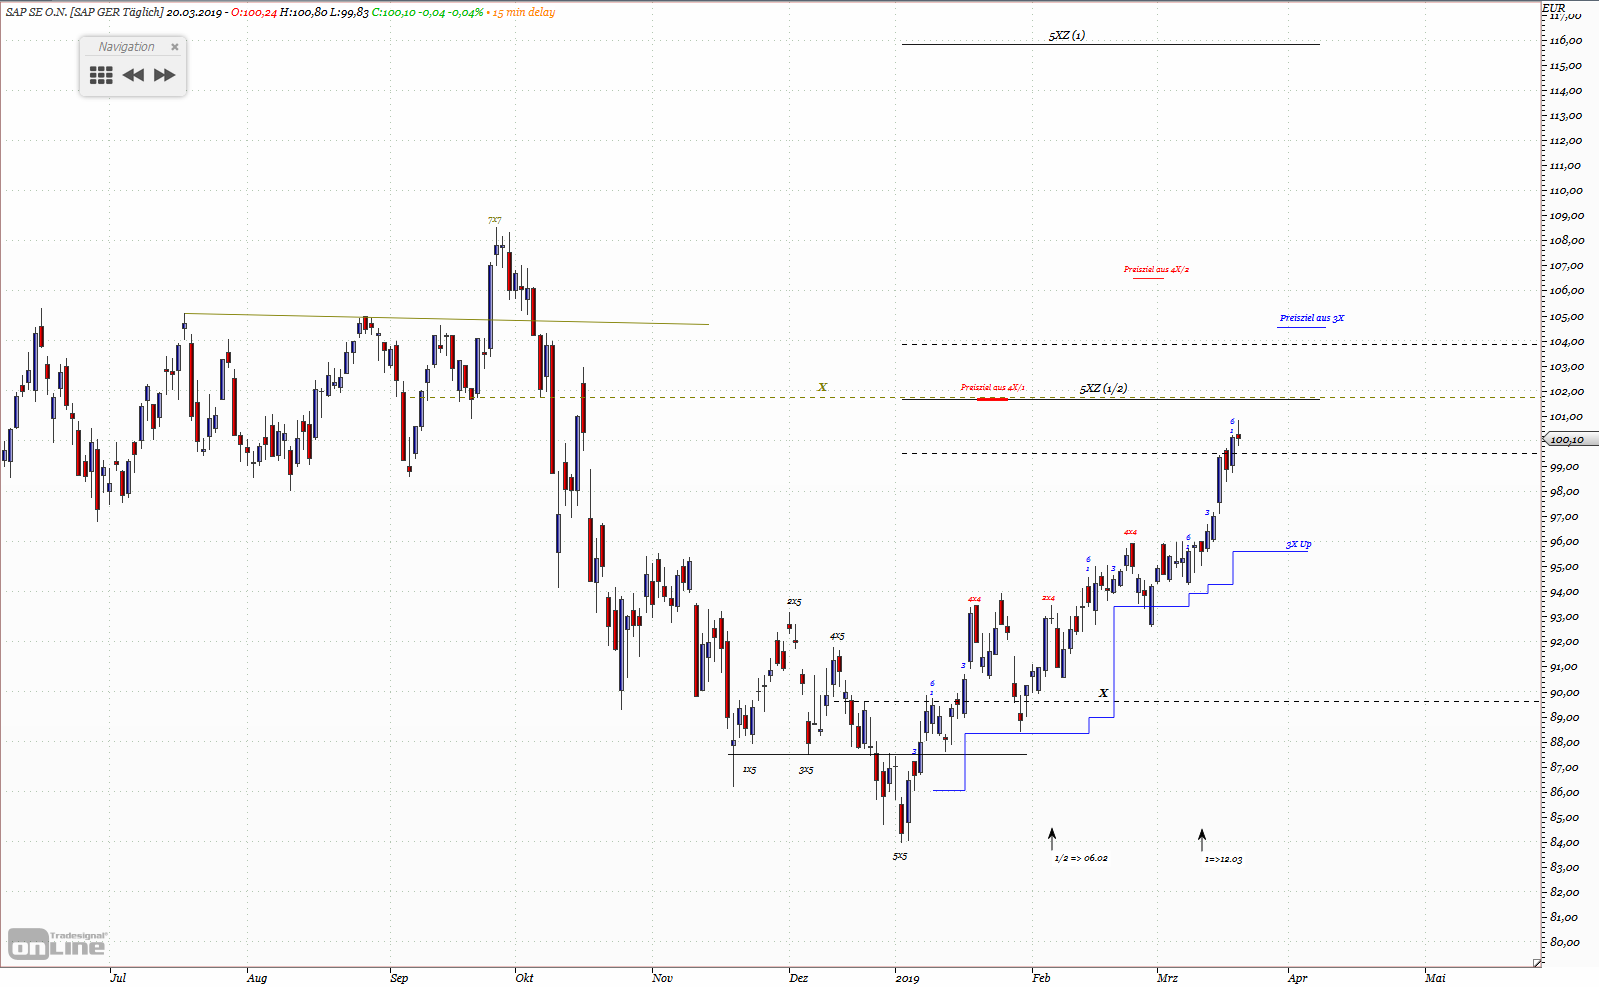Click the chart resize grip in bottom-right corner
This screenshot has height=987, width=1599.
1537,962
